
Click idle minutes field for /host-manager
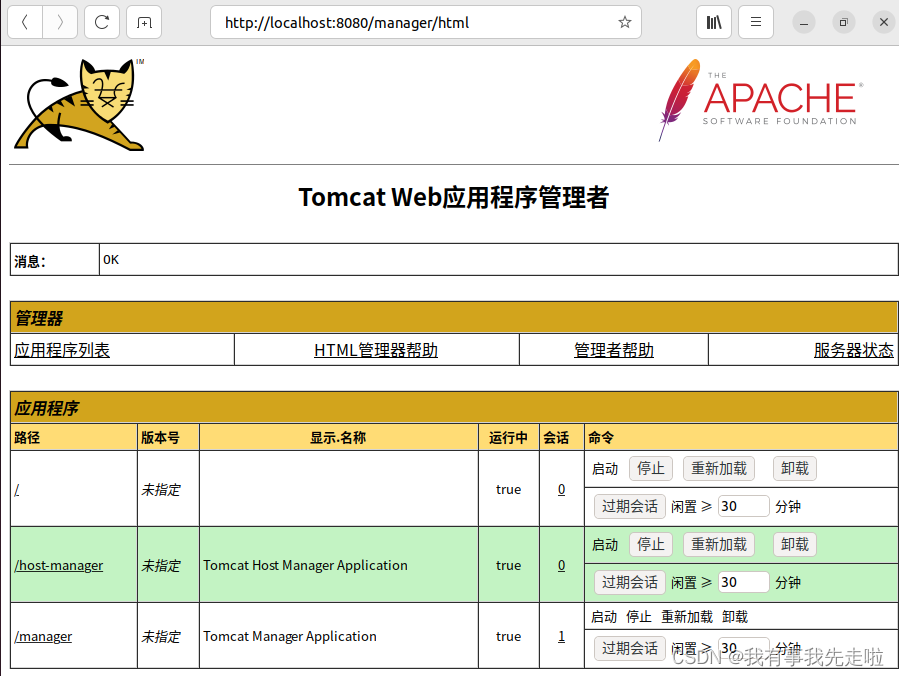[743, 583]
